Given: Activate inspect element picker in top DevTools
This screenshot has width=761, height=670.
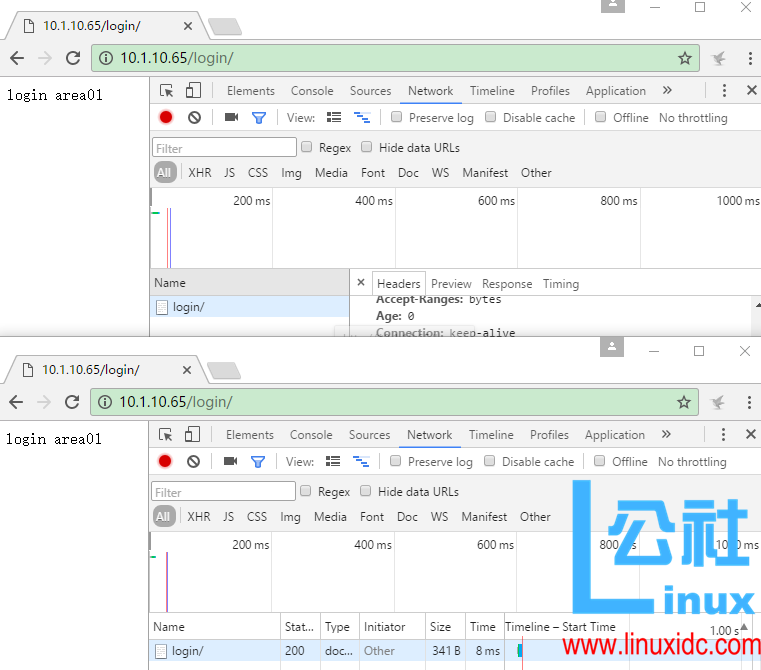Looking at the screenshot, I should tap(166, 91).
